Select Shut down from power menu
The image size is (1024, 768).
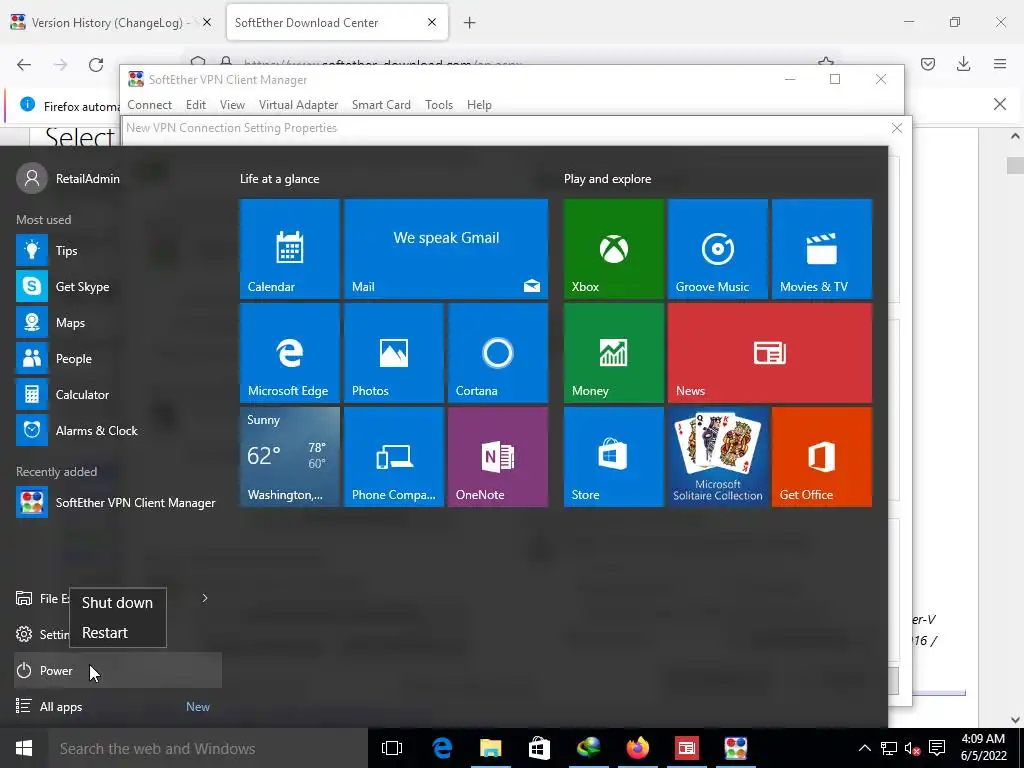point(118,602)
